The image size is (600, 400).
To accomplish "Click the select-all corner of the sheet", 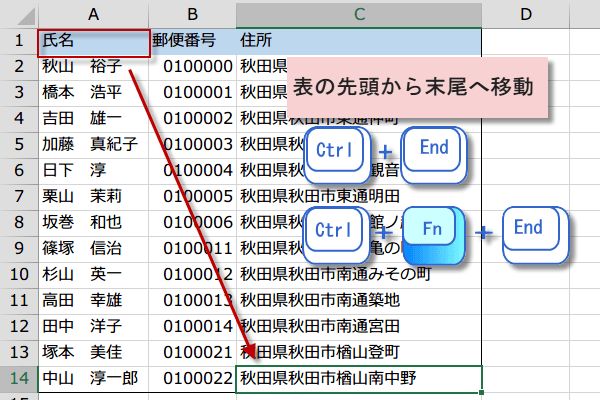I will [17, 14].
